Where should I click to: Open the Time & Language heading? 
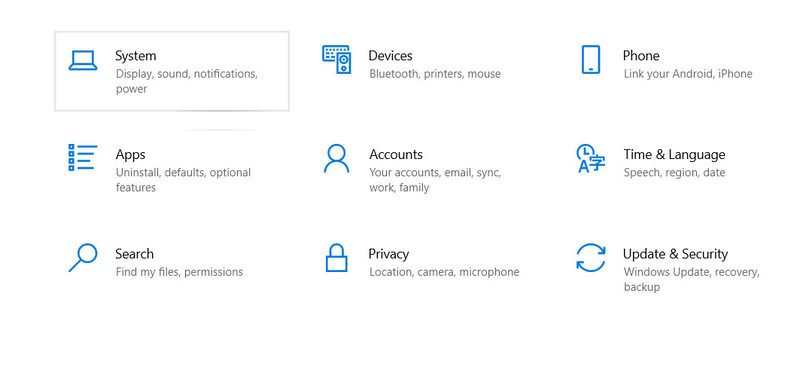pos(674,155)
